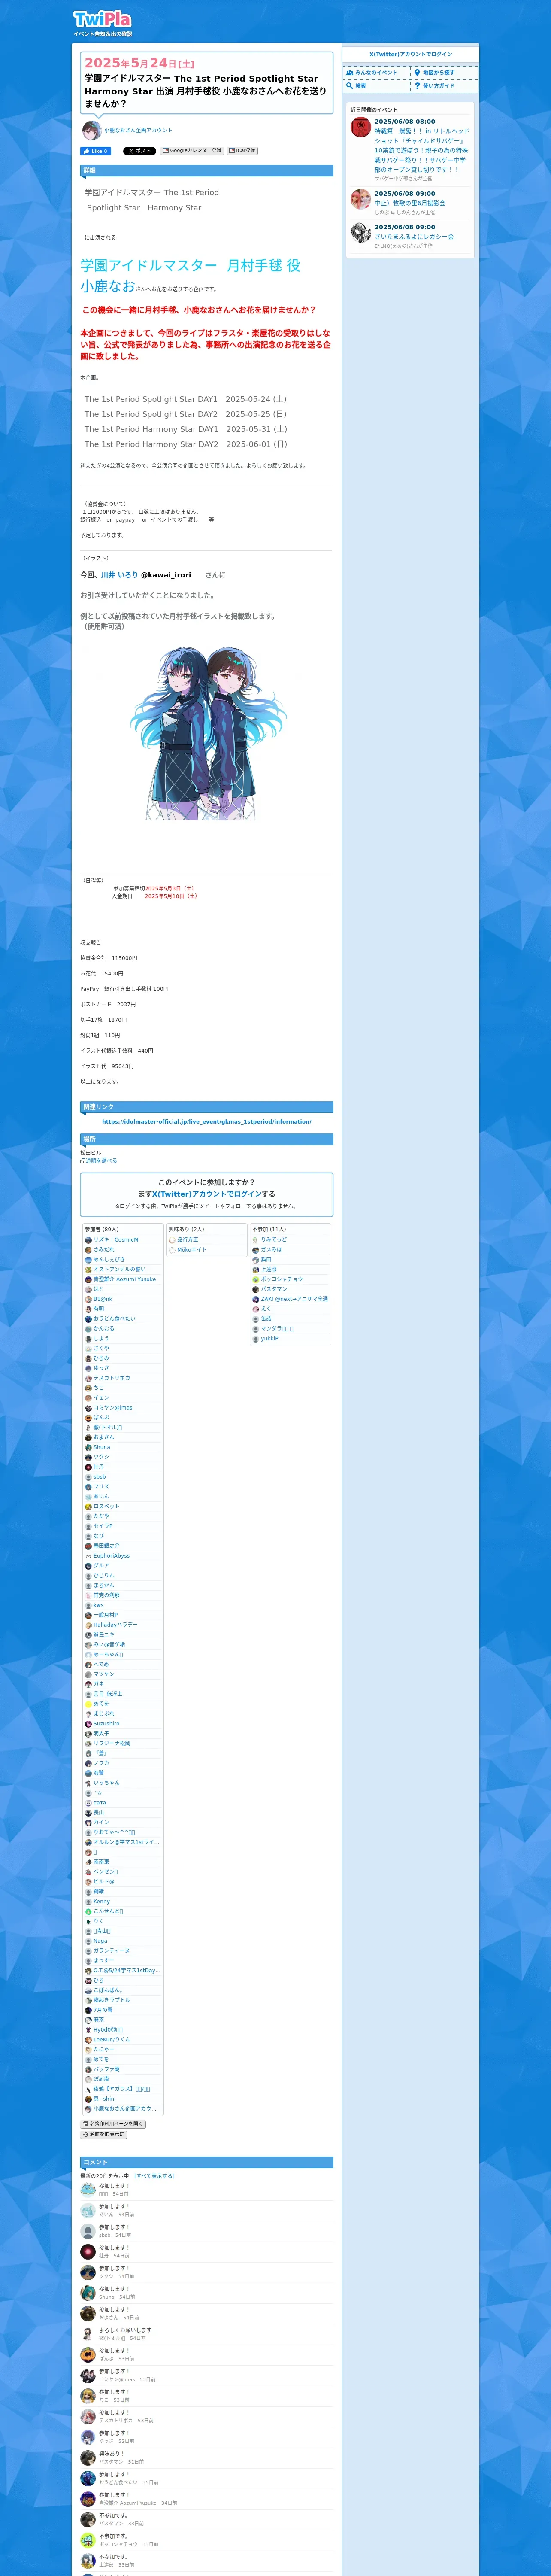Open 中止）牧歌の里6月撮影会 event link

pos(410,203)
